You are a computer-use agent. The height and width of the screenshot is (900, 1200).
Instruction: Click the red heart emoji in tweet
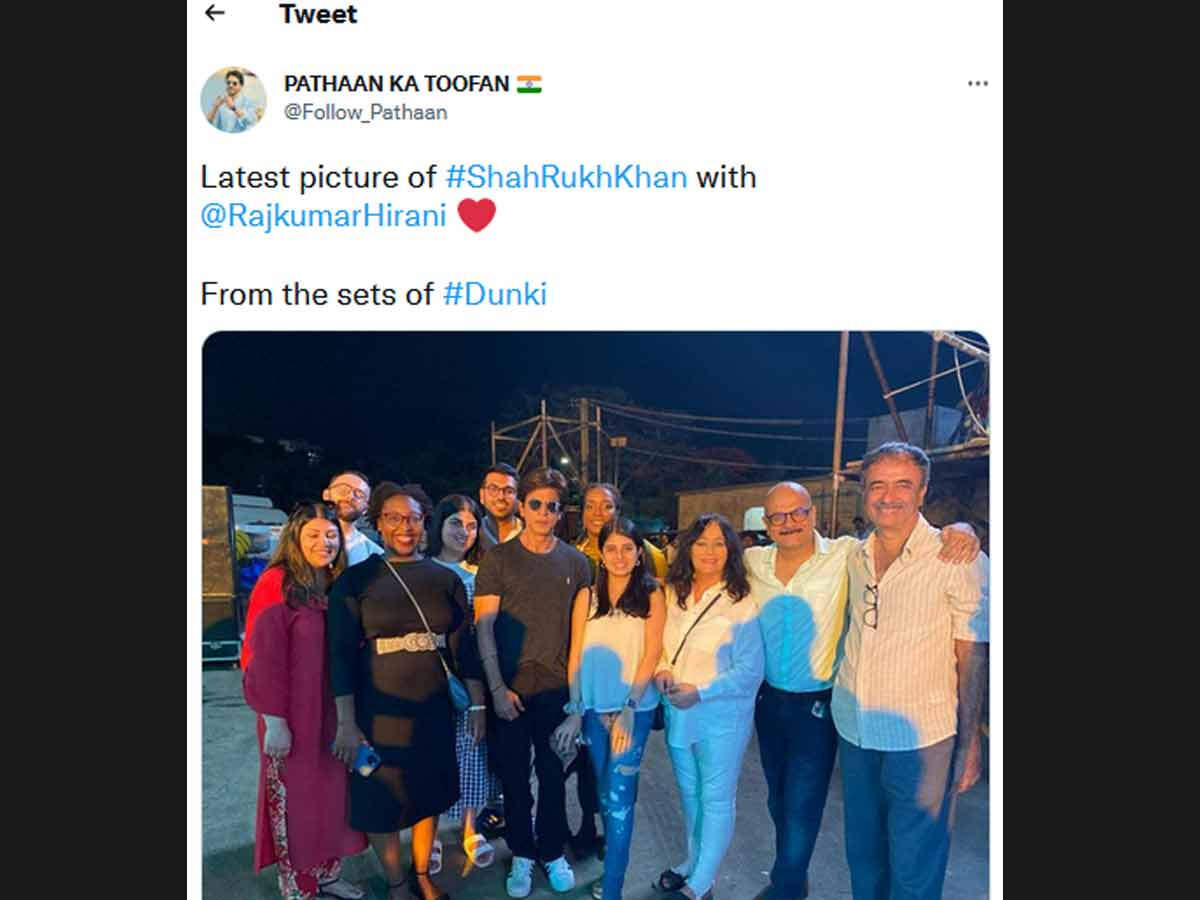coord(476,215)
